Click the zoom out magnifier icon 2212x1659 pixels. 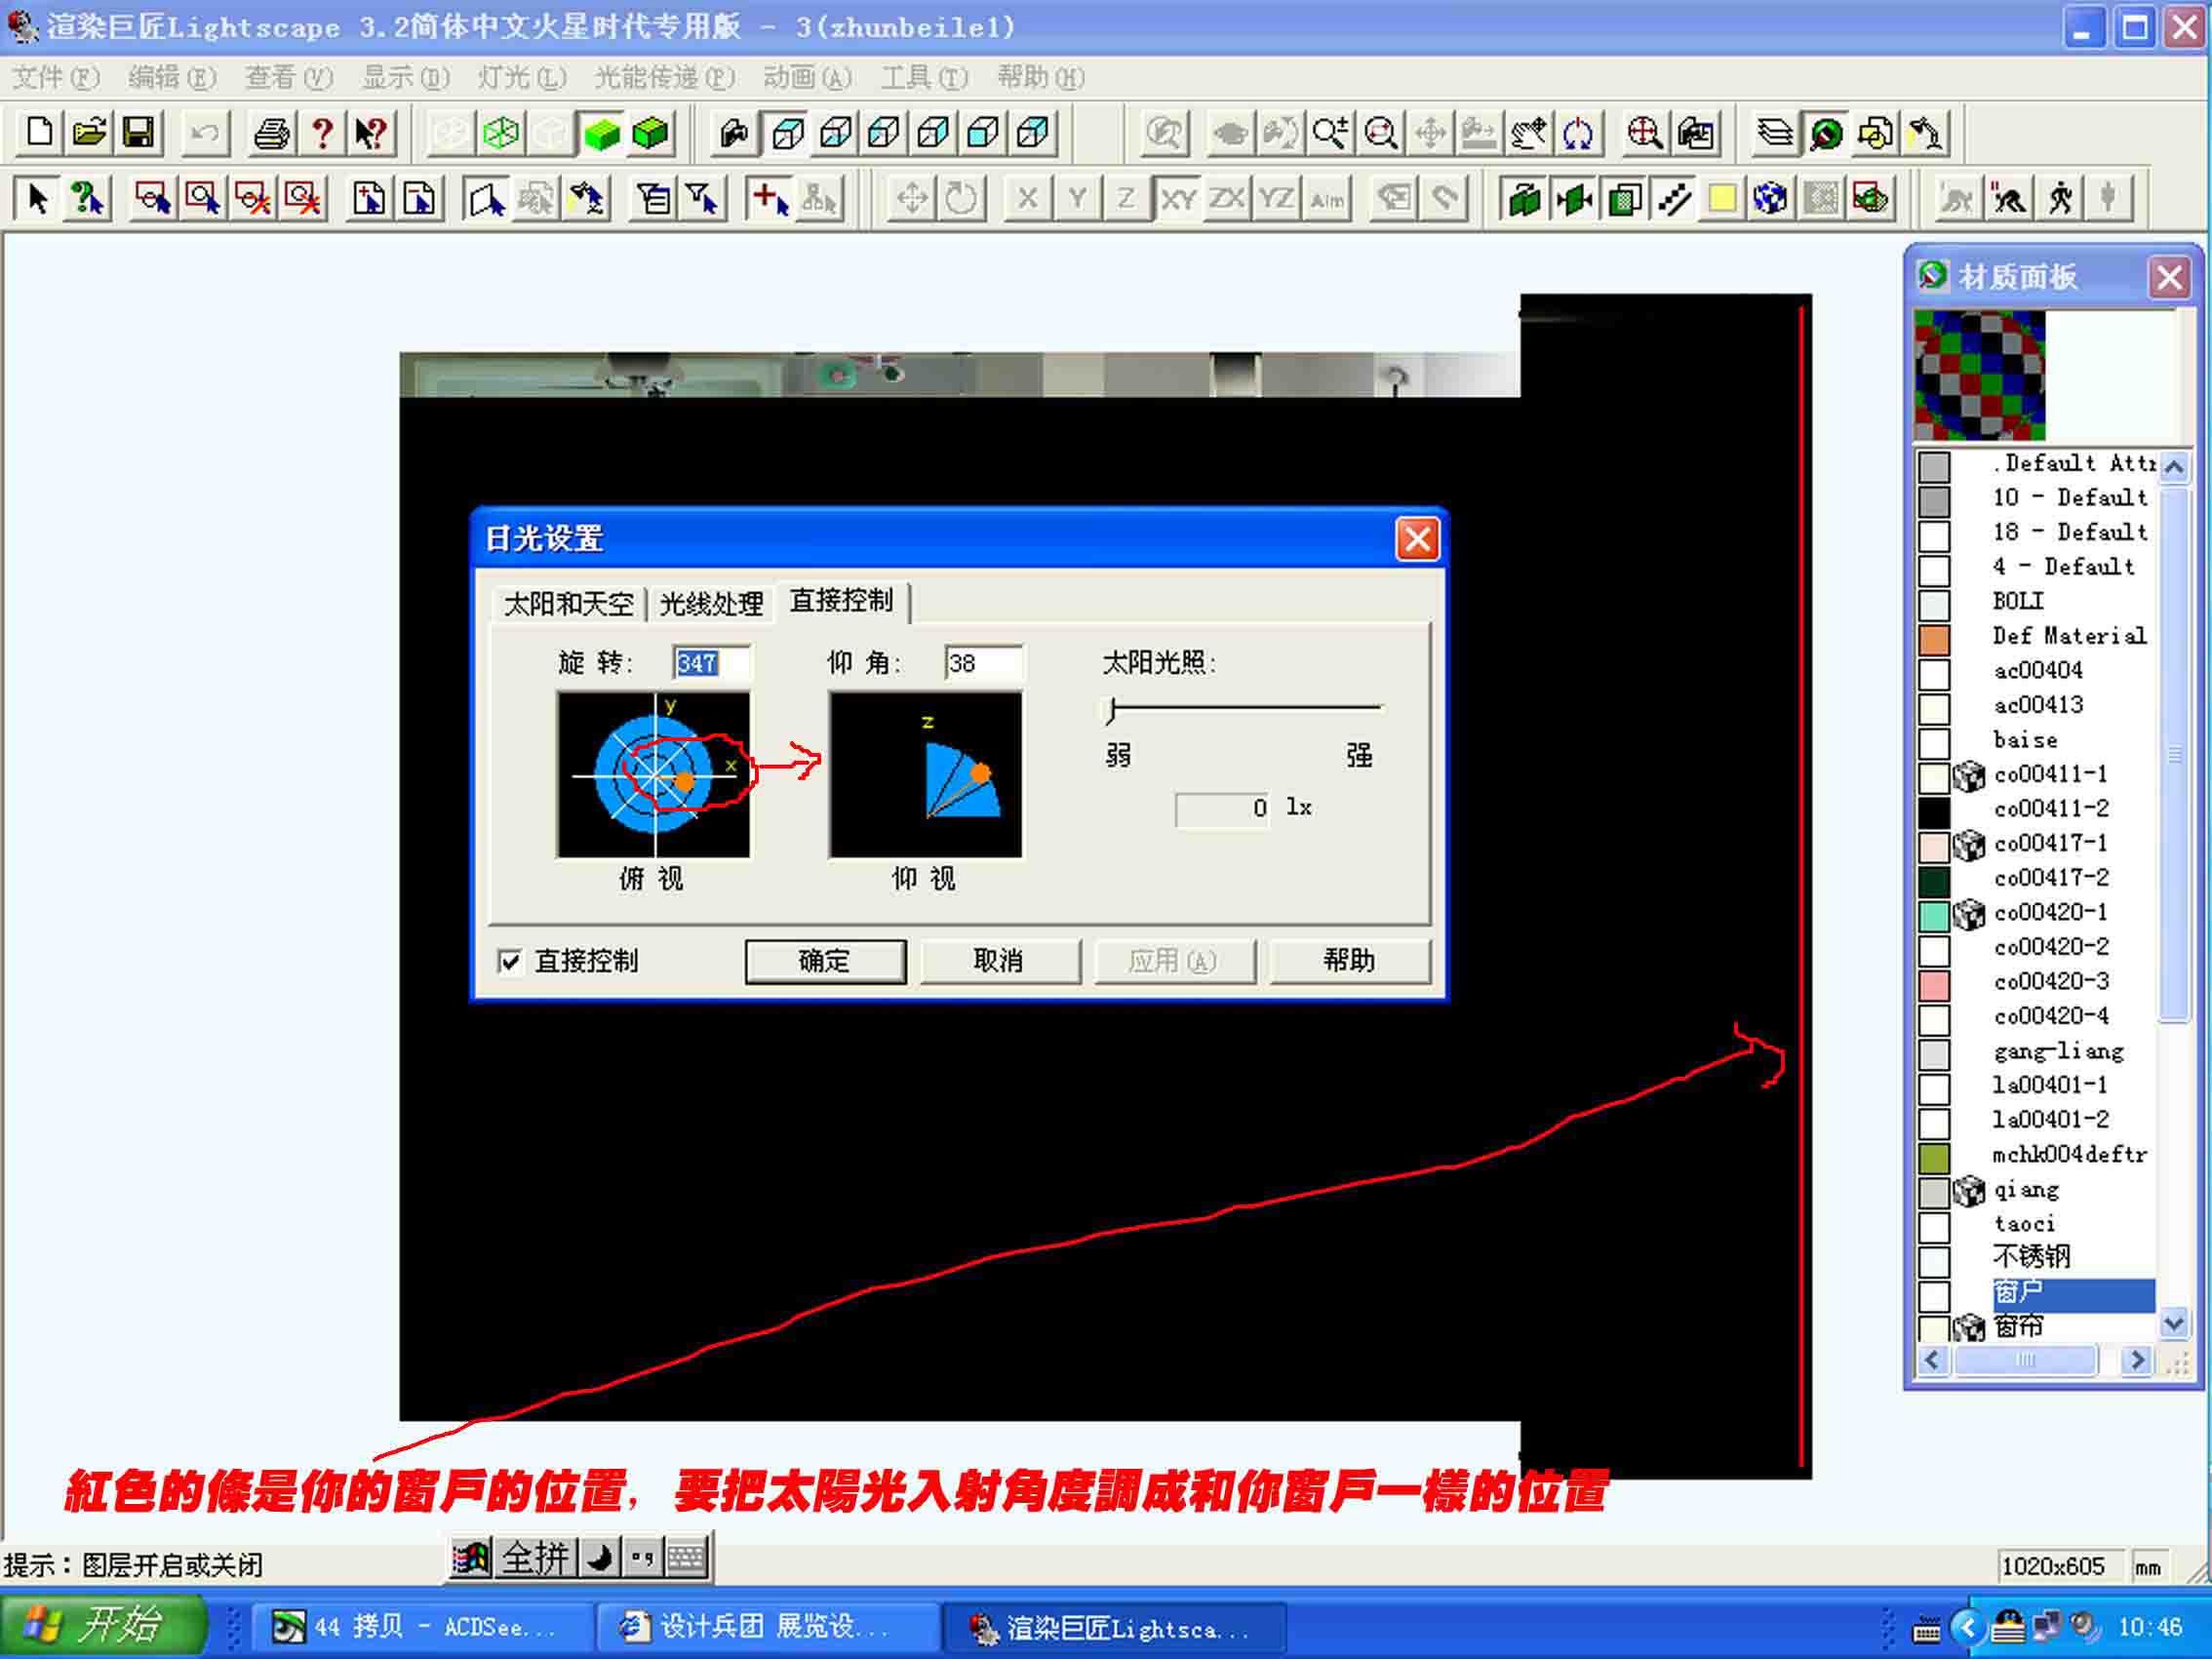(x=1381, y=133)
